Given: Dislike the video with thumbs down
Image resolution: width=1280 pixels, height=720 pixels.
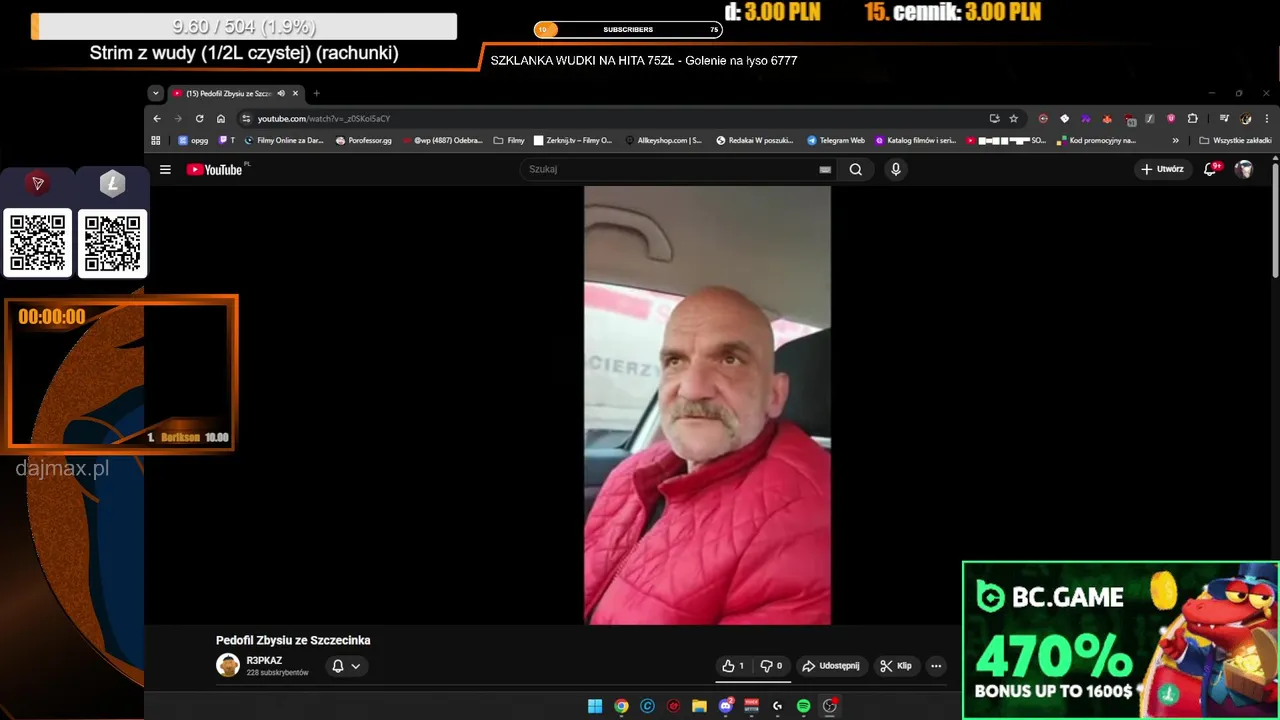Looking at the screenshot, I should coord(771,666).
